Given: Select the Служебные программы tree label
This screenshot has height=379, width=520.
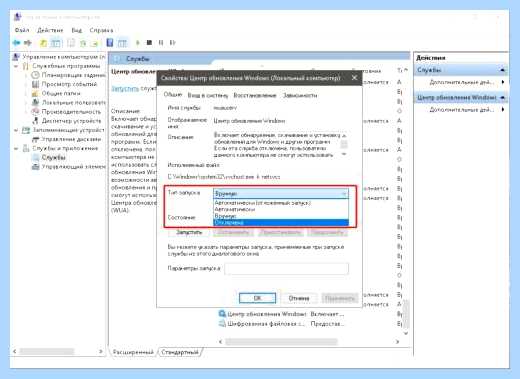Looking at the screenshot, I should [66, 66].
